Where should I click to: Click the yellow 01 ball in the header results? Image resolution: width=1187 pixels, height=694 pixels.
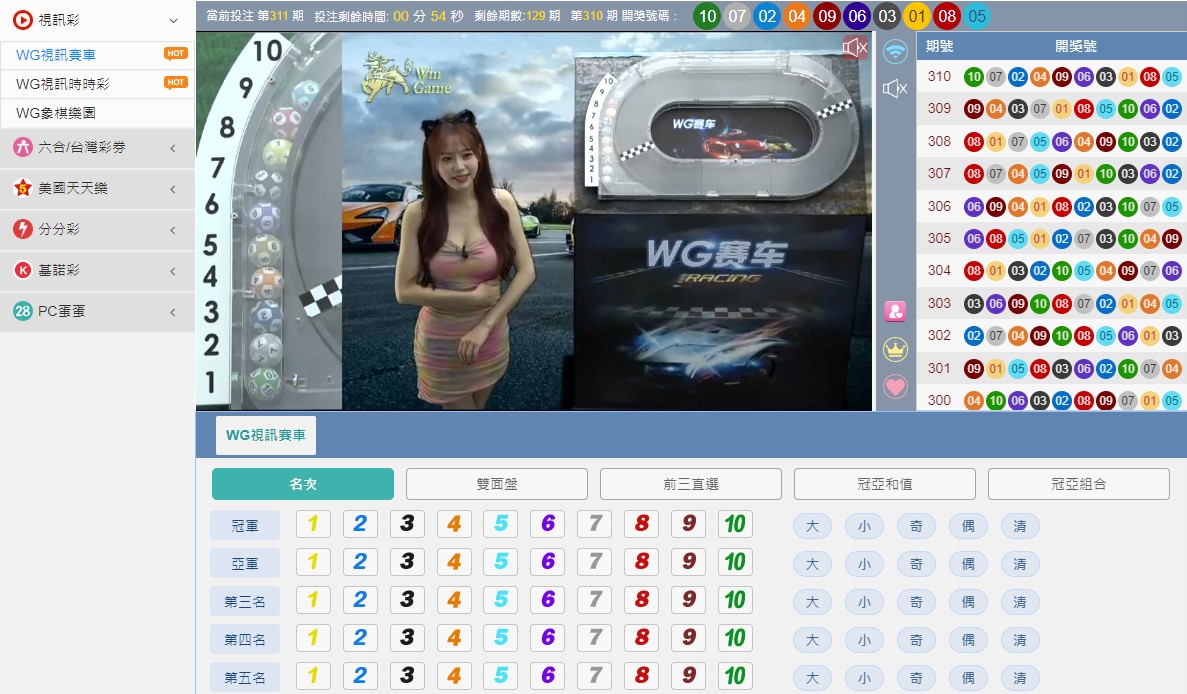(x=917, y=16)
